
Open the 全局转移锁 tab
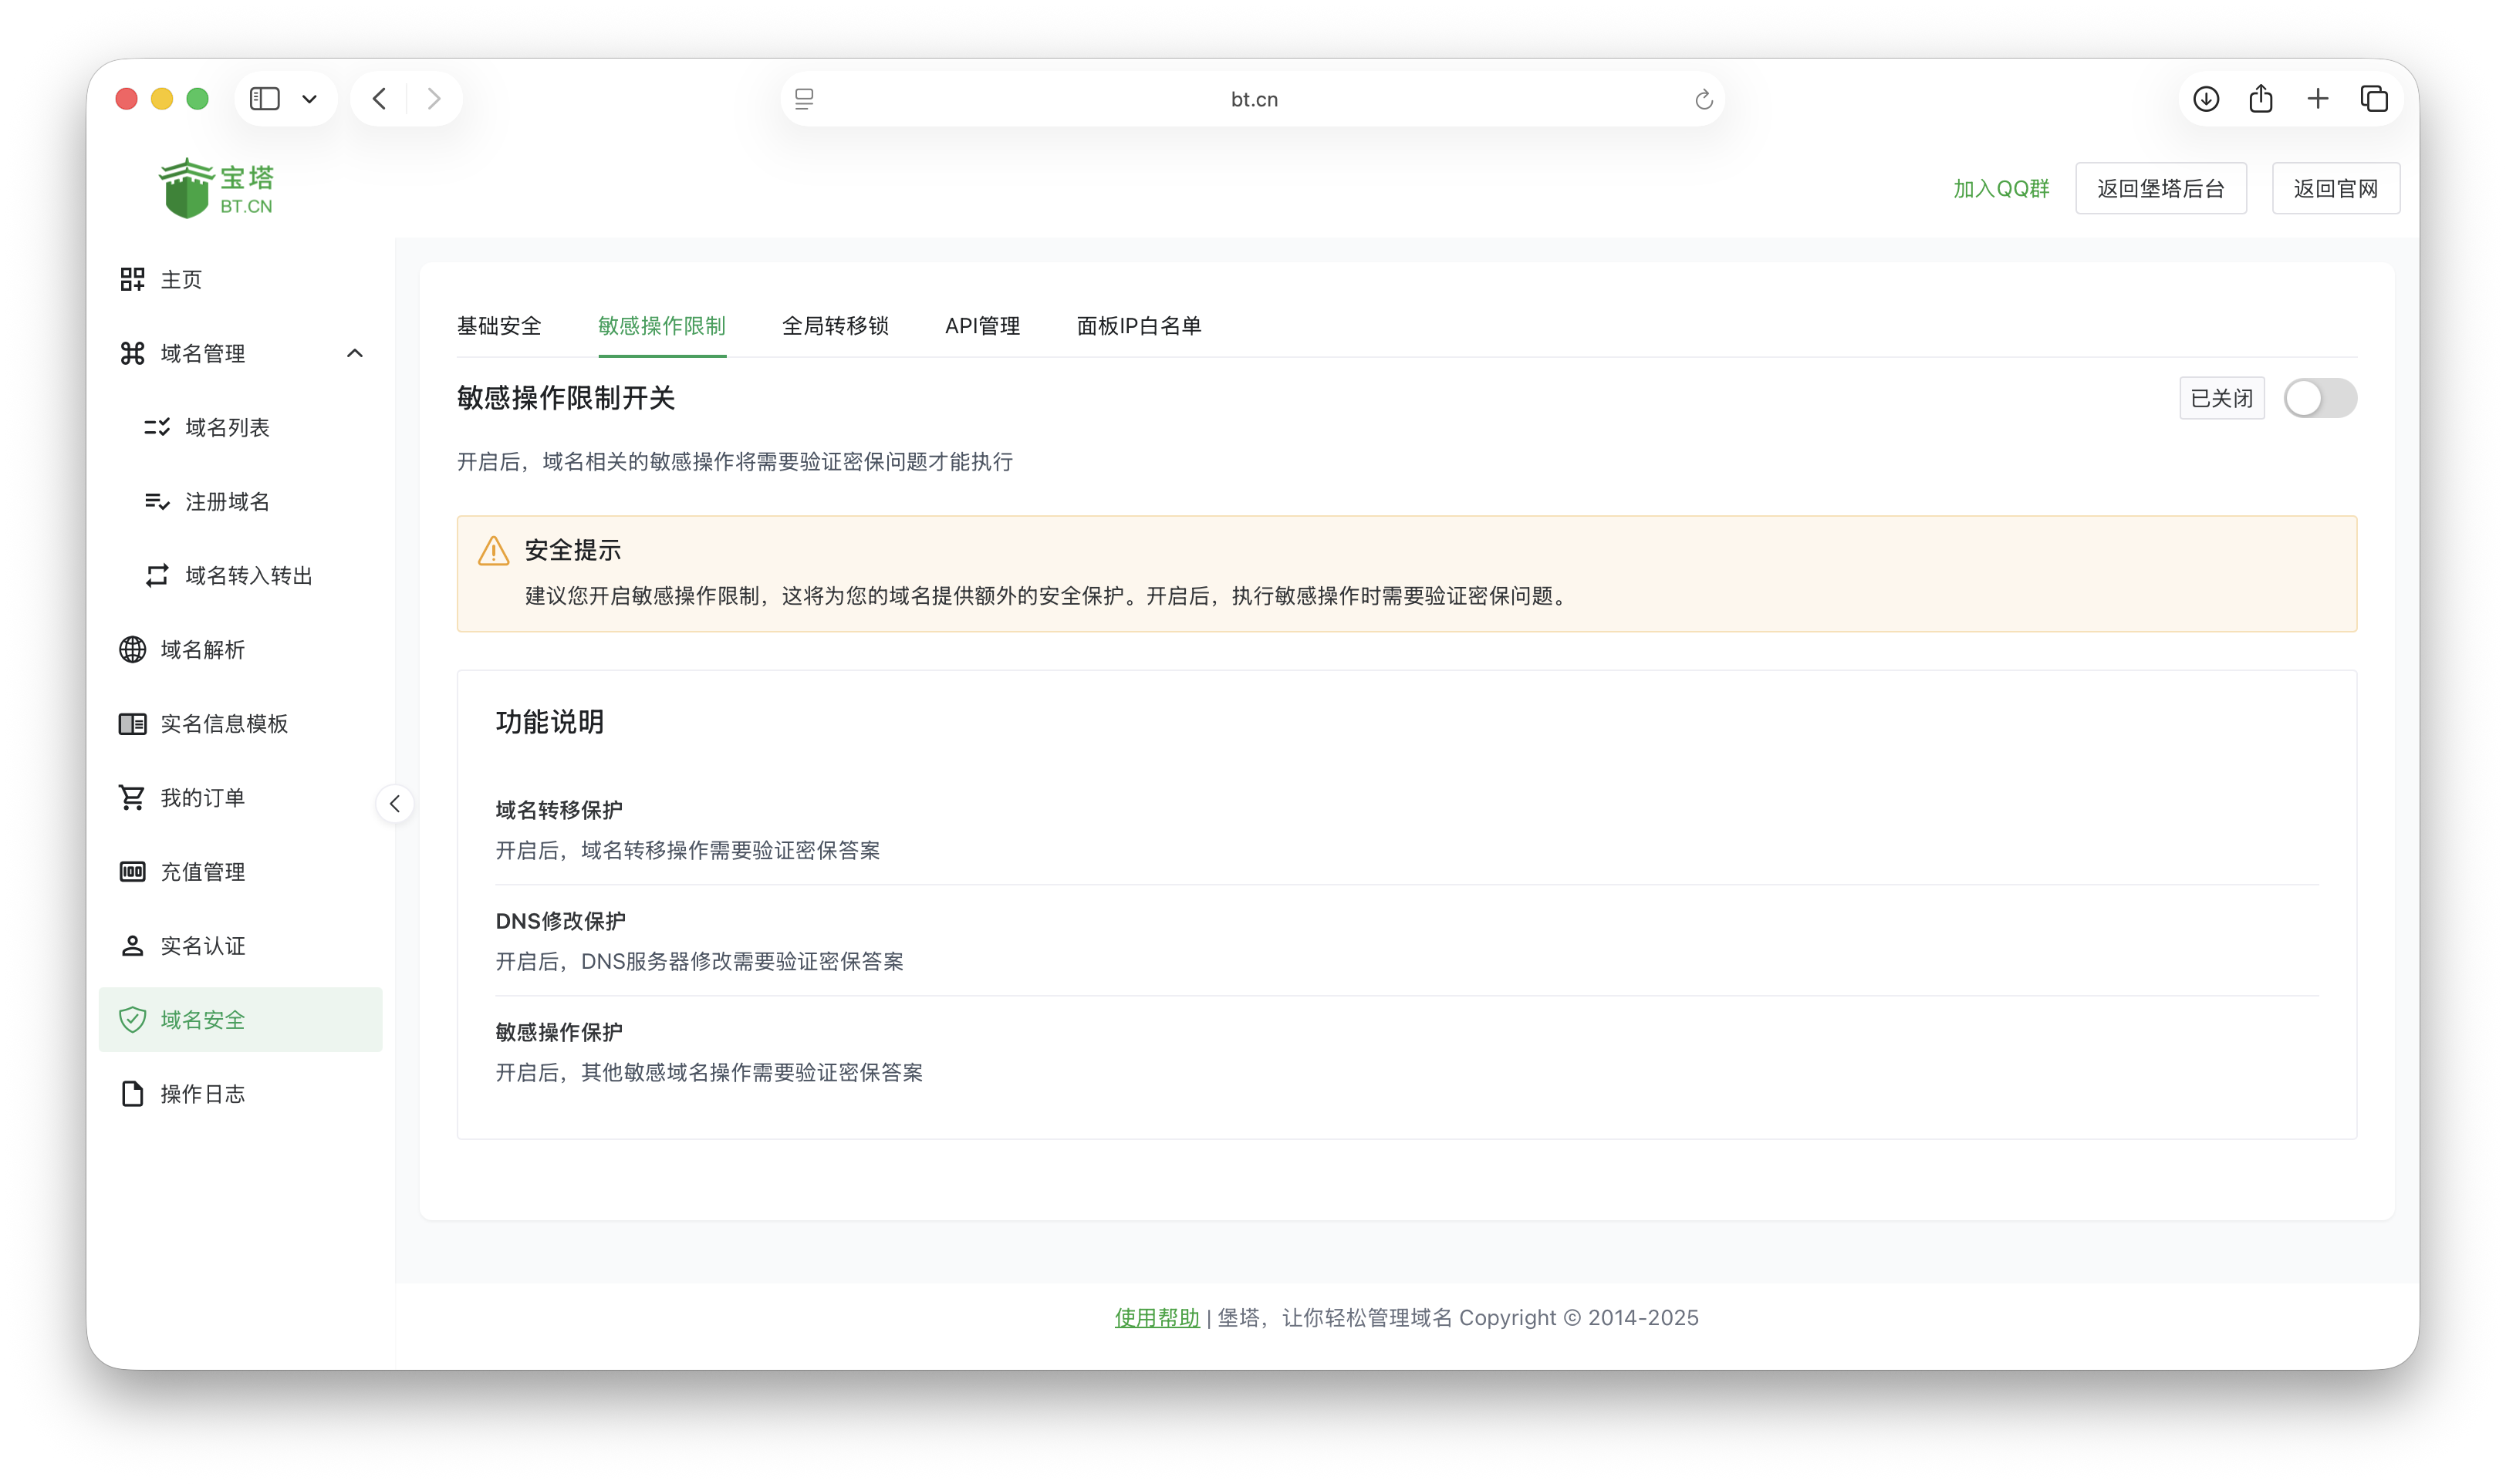[836, 326]
